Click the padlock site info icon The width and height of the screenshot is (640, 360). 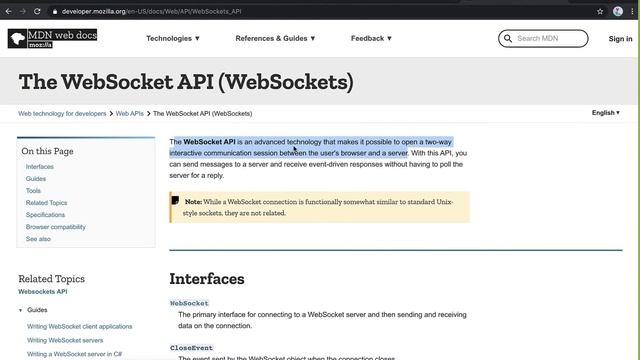55,11
